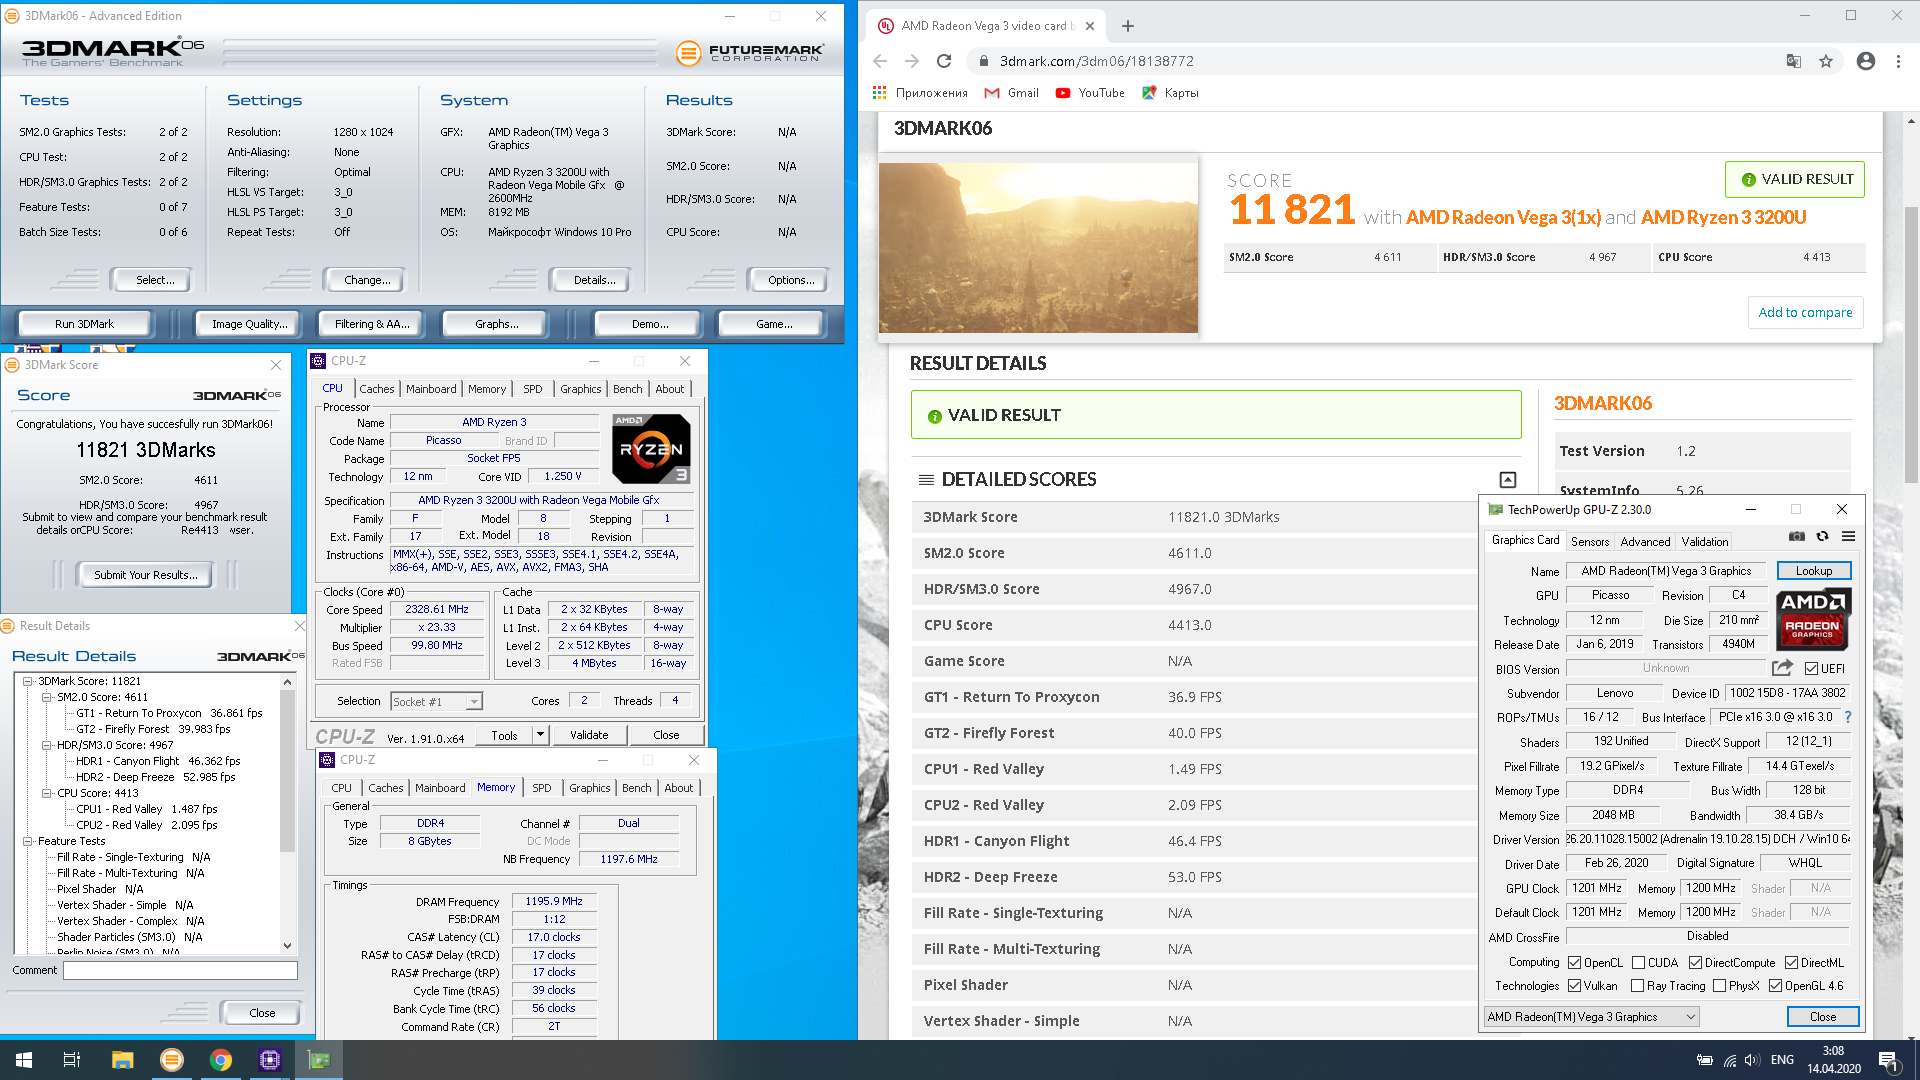The height and width of the screenshot is (1080, 1920).
Task: Open a new Chrome tab with plus
Action: point(1127,26)
